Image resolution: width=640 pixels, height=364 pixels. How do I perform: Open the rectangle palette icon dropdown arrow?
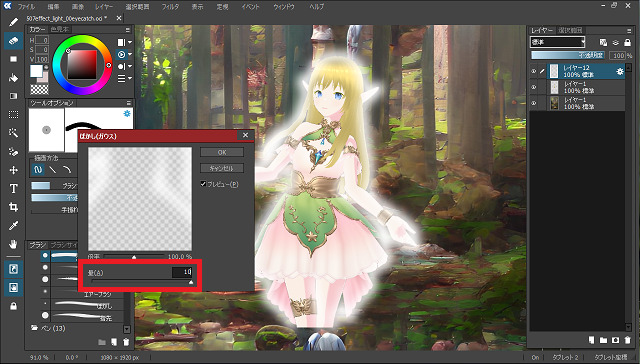coord(130,42)
